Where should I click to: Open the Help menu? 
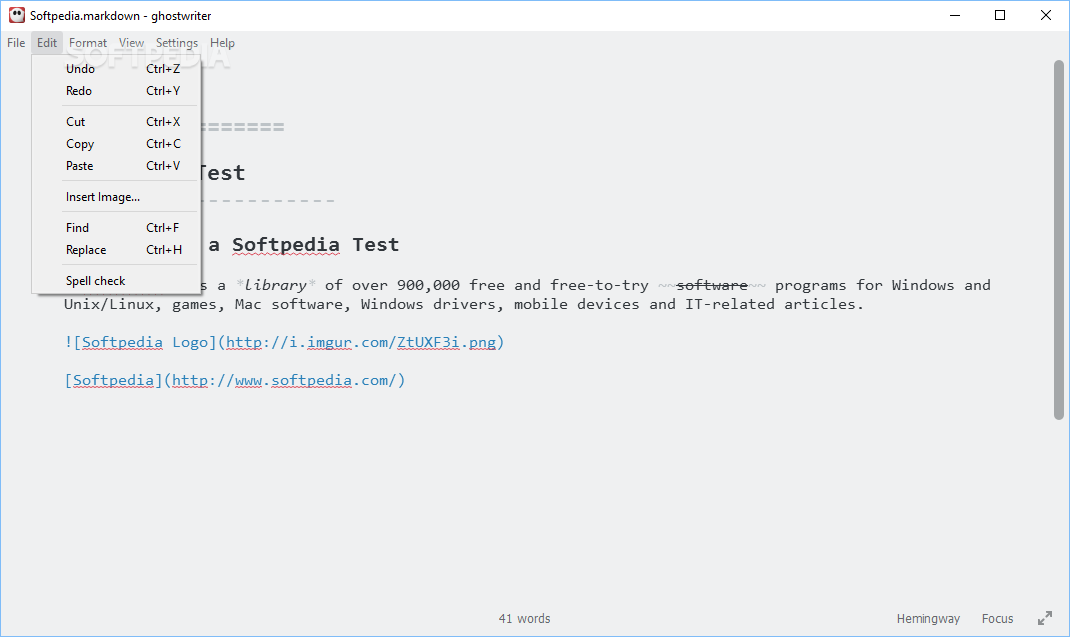pyautogui.click(x=222, y=43)
